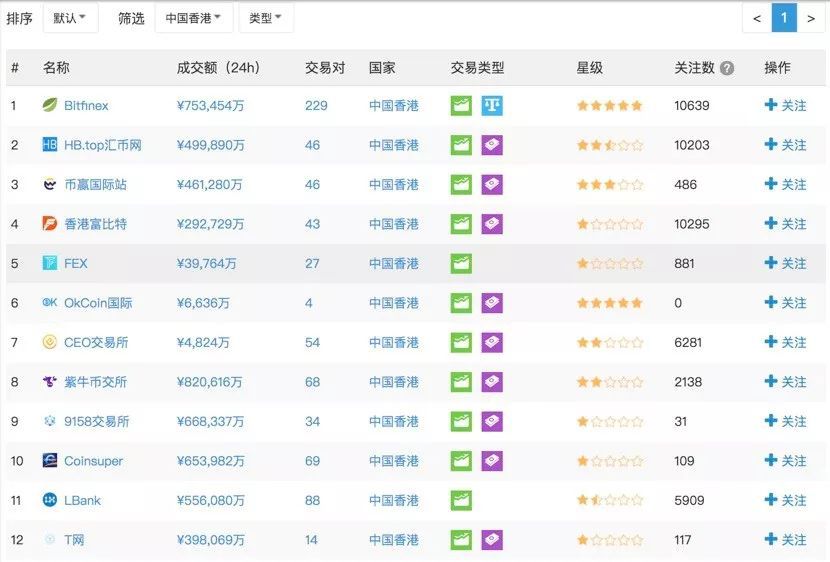
Task: Click the Bitfinex leaf logo icon
Action: click(50, 105)
